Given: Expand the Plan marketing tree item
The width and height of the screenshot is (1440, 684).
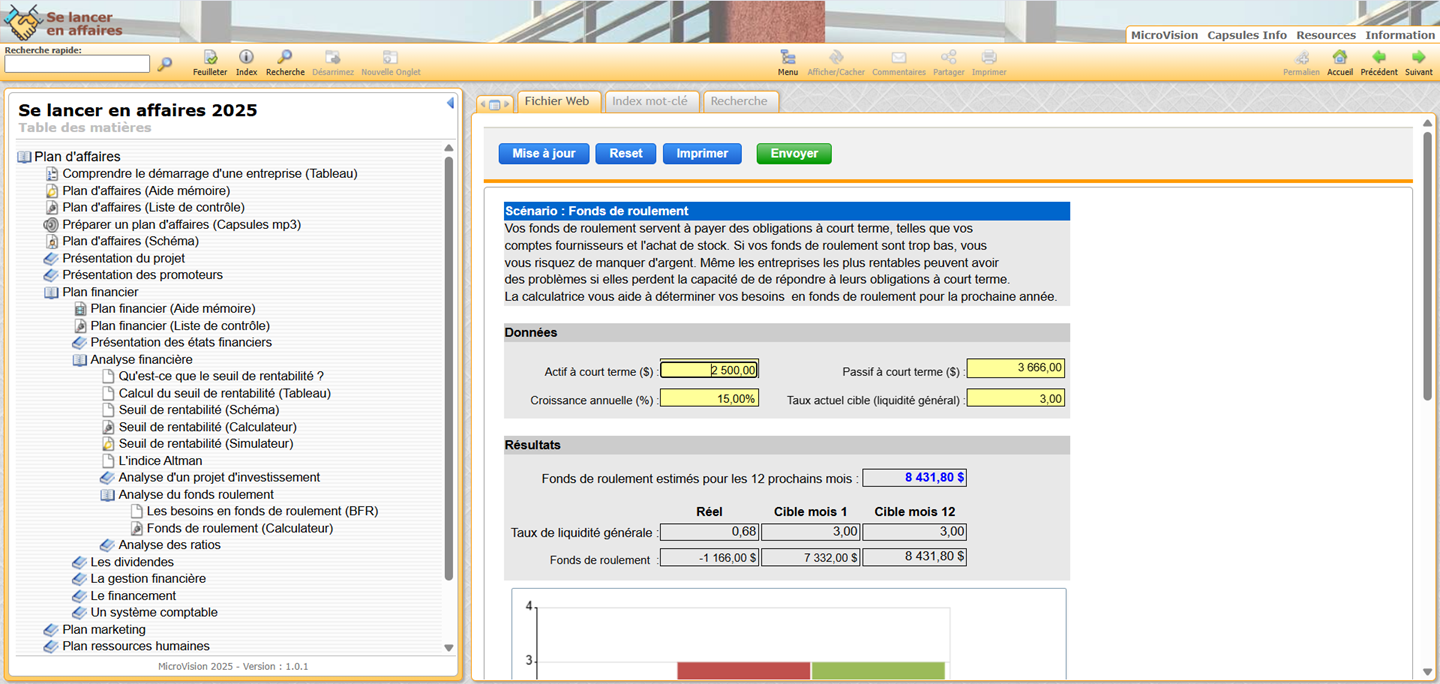Looking at the screenshot, I should point(52,630).
